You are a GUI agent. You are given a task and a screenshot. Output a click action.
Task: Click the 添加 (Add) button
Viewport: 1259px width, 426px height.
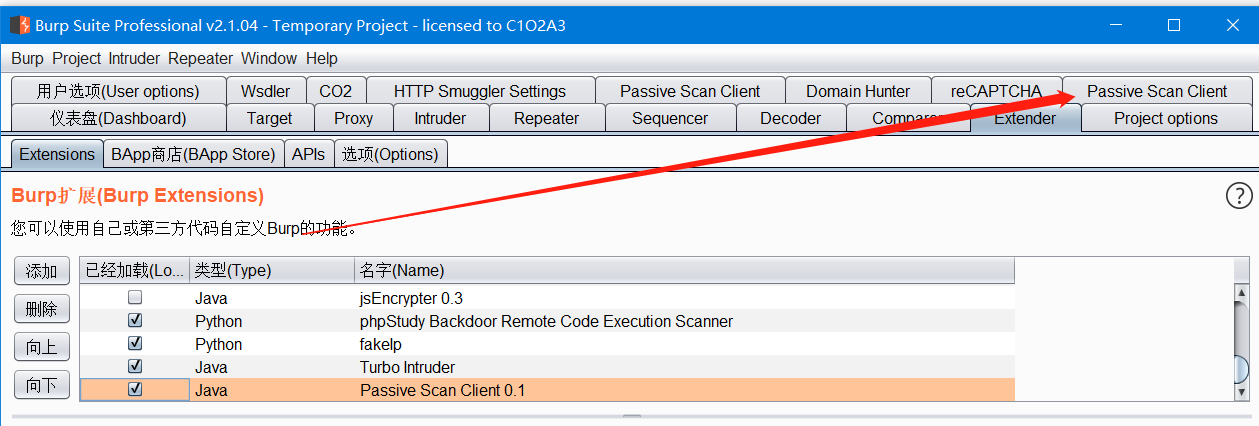42,271
